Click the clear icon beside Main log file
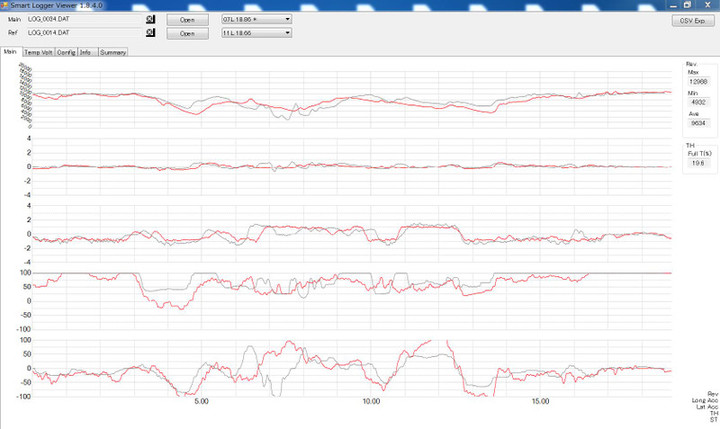Screen dimensions: 720x429 [x=151, y=19]
